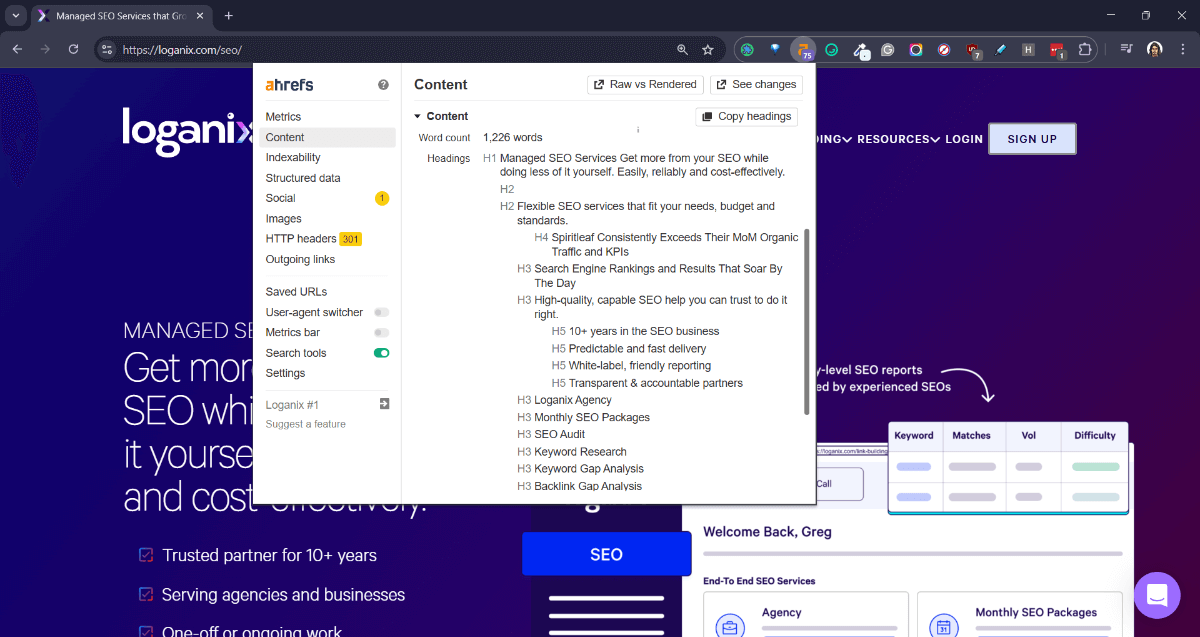
Task: Click the 'Monthly SEO Packages' H3 heading
Action: (592, 417)
